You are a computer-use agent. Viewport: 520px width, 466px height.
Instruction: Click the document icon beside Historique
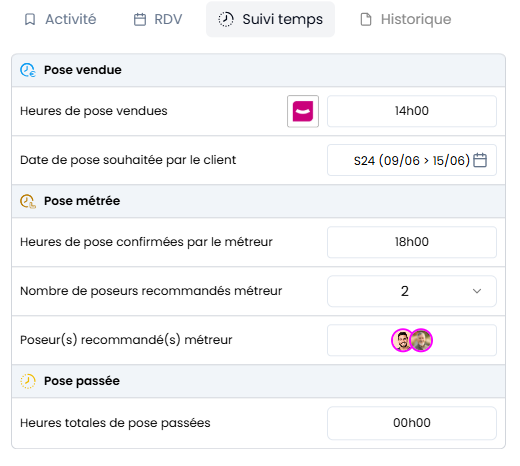[x=366, y=19]
